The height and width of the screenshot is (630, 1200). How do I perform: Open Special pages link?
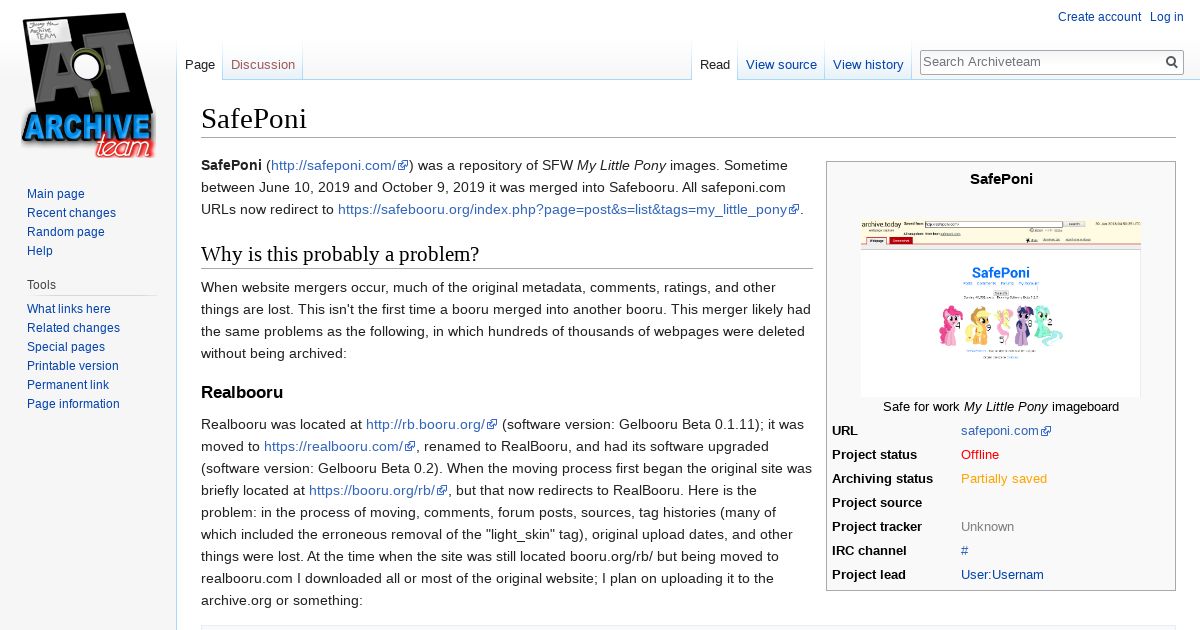pyautogui.click(x=66, y=347)
